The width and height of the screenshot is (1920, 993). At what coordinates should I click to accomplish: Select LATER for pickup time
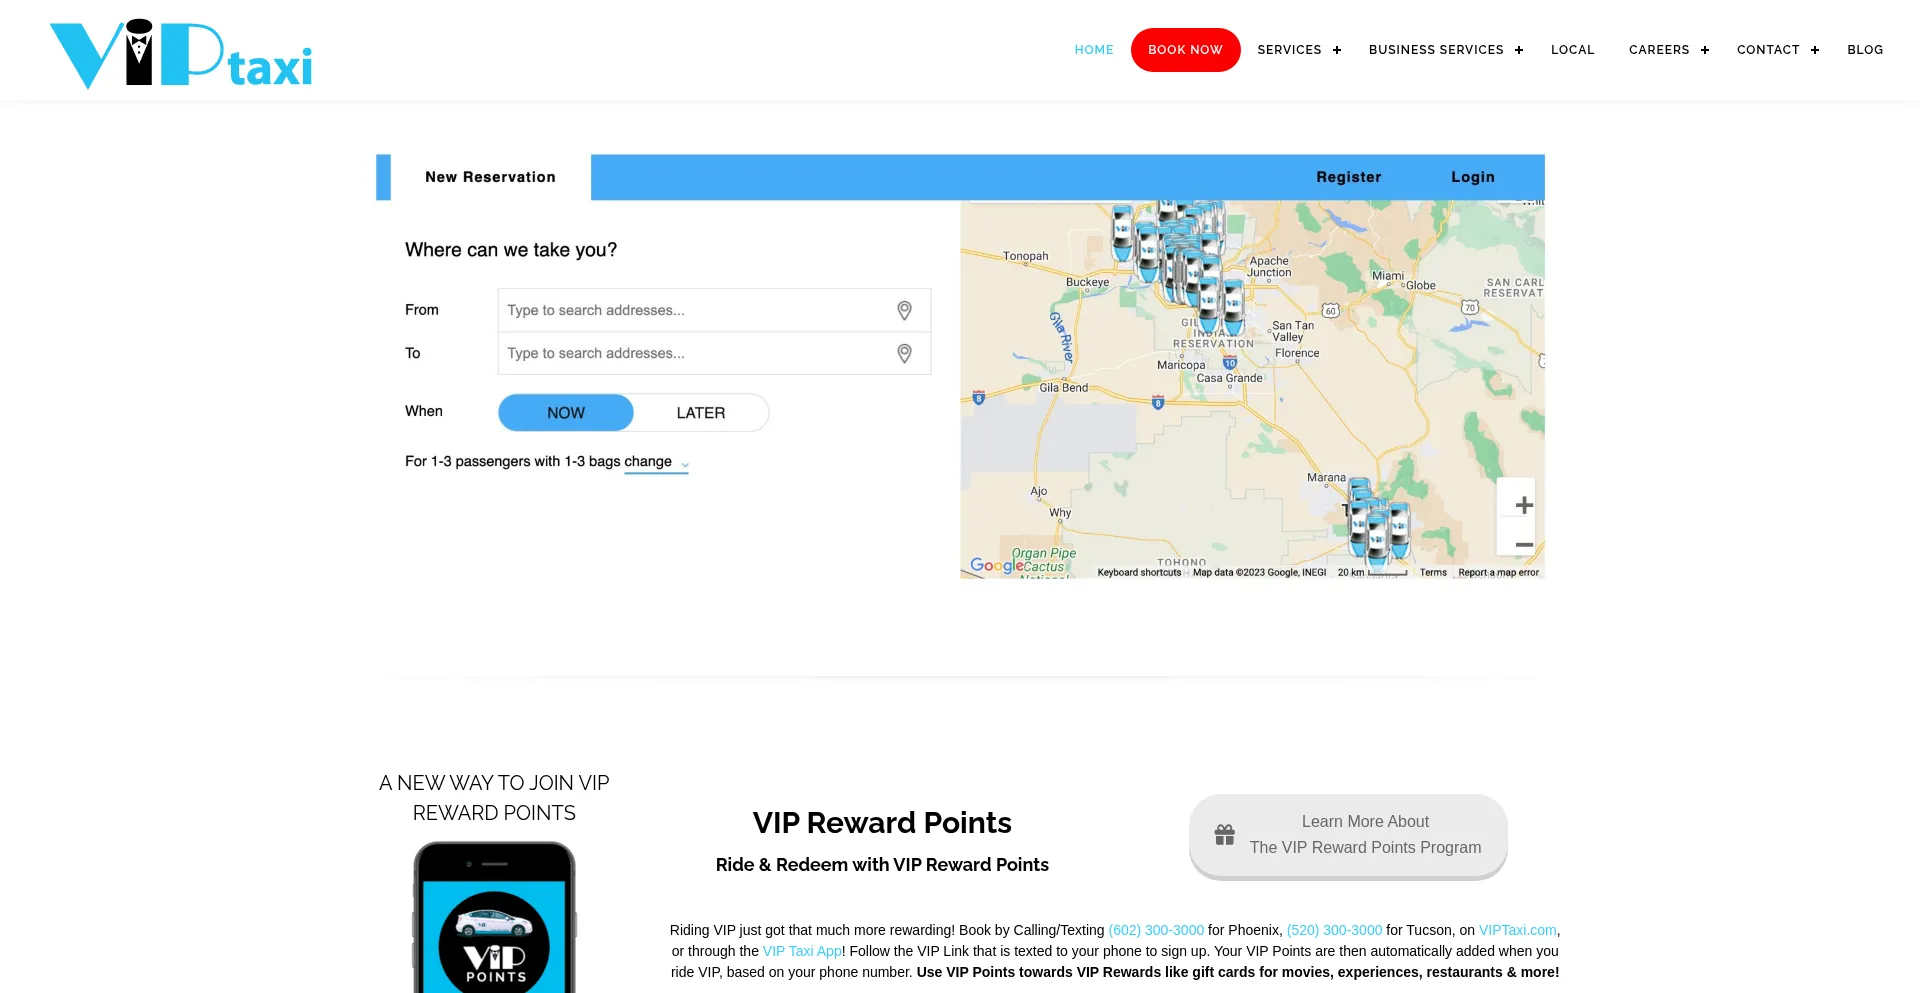coord(701,413)
